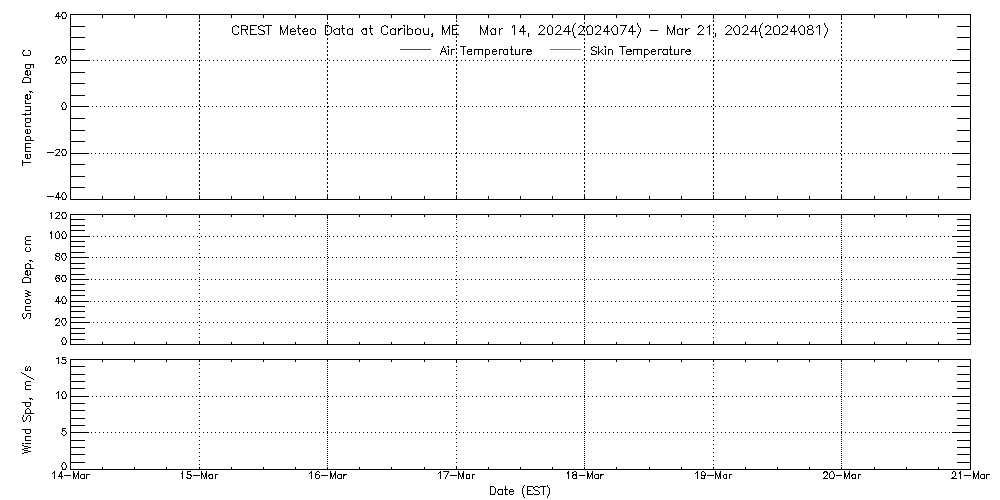The image size is (1000, 500).
Task: Click the Skin Temperature legend label
Action: pos(640,51)
